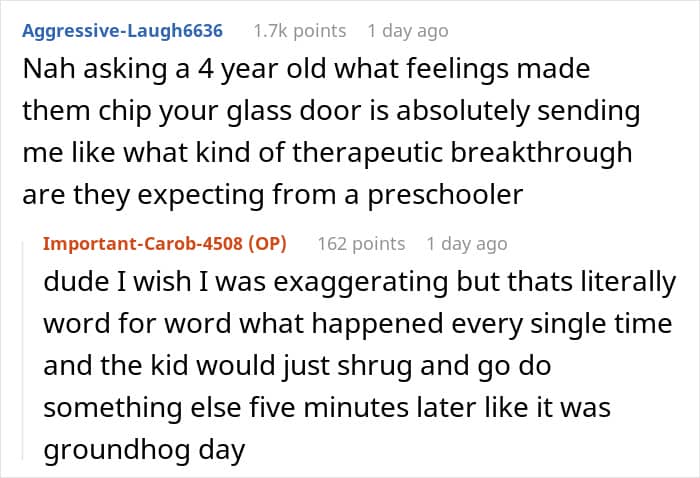Open Aggressive-Laugh6636's user profile
Viewport: 700px width, 478px height.
(x=120, y=31)
